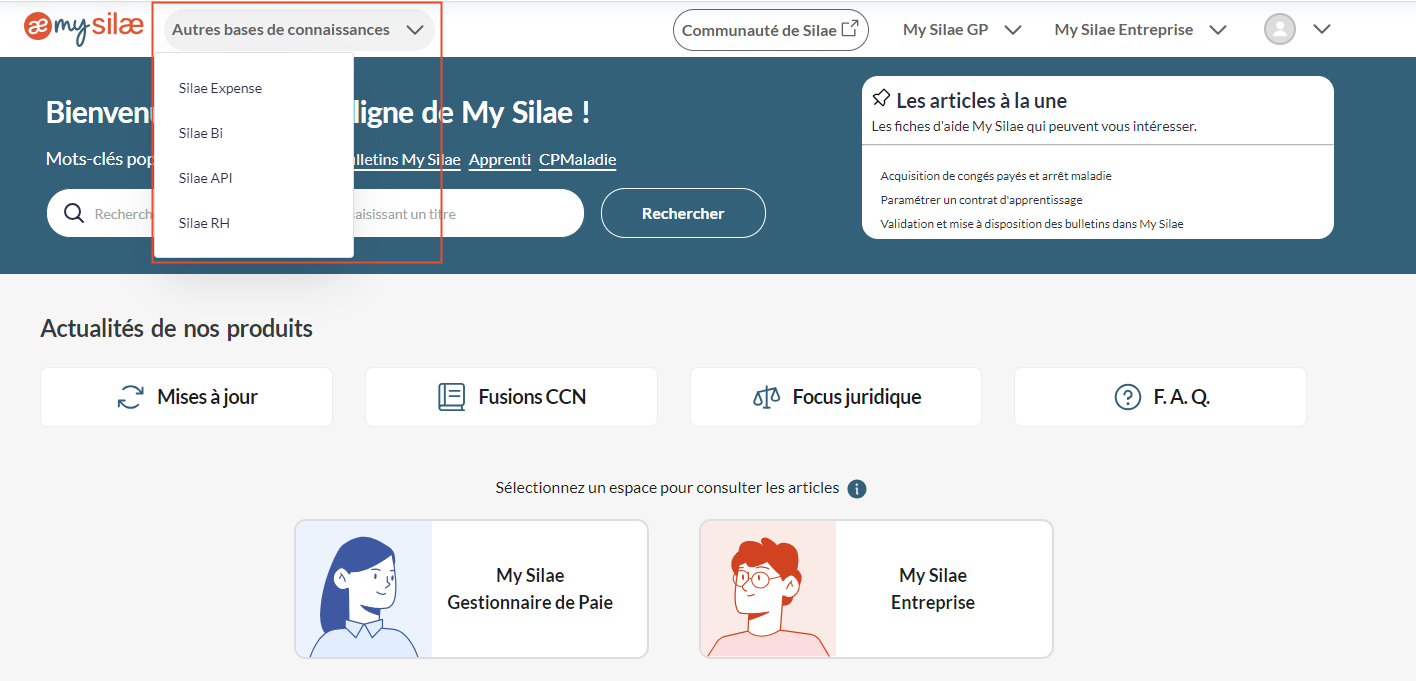Image resolution: width=1416 pixels, height=681 pixels.
Task: Click the refresh icon on Mises à jour
Action: (x=128, y=396)
